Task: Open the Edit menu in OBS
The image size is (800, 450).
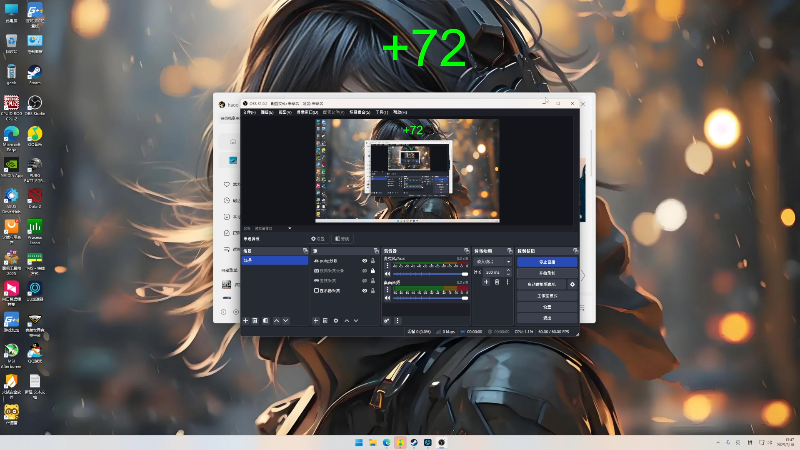Action: 267,112
